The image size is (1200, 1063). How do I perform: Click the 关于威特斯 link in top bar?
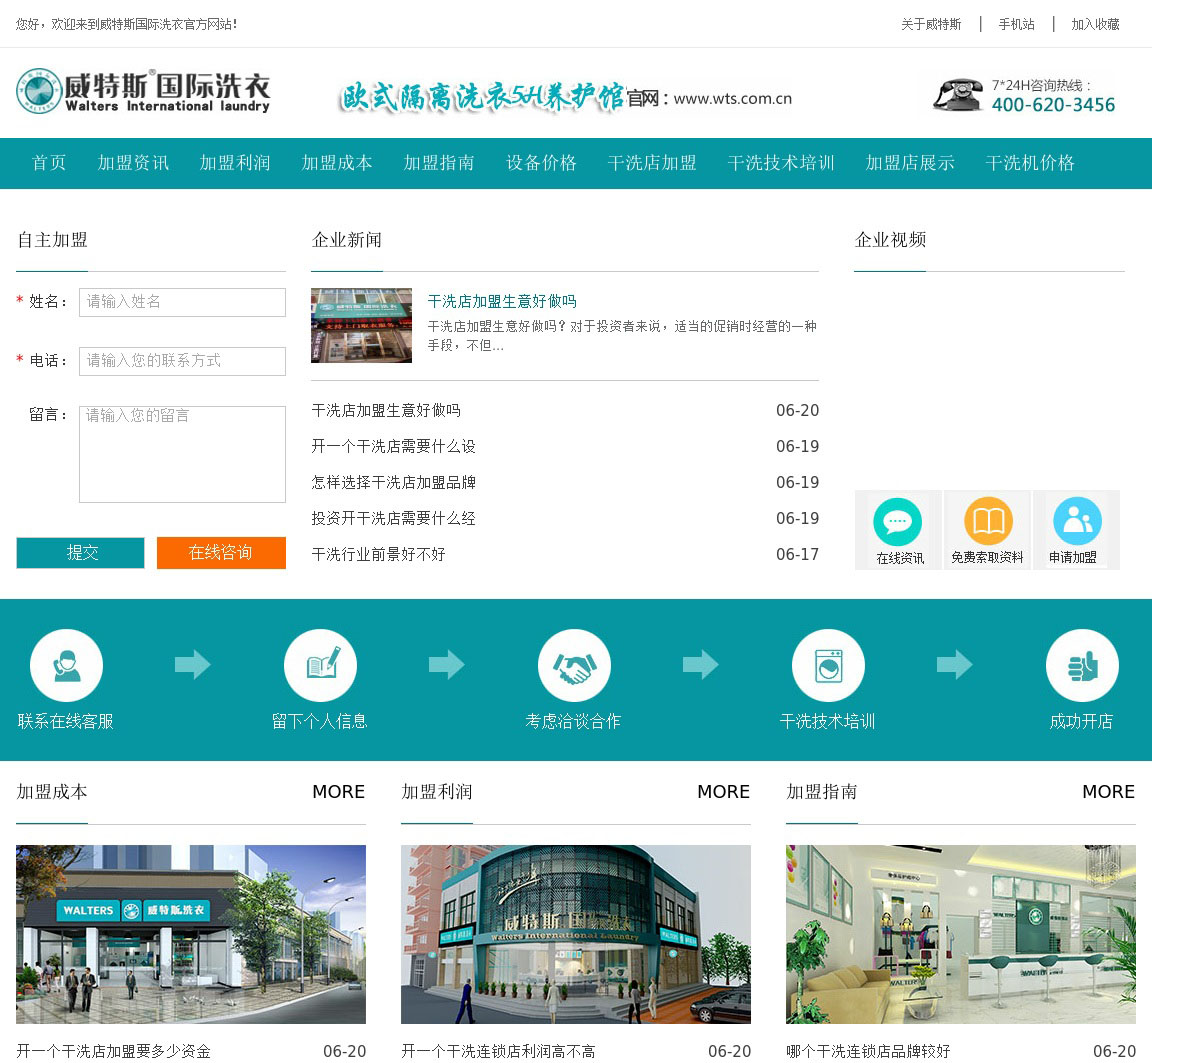click(930, 24)
